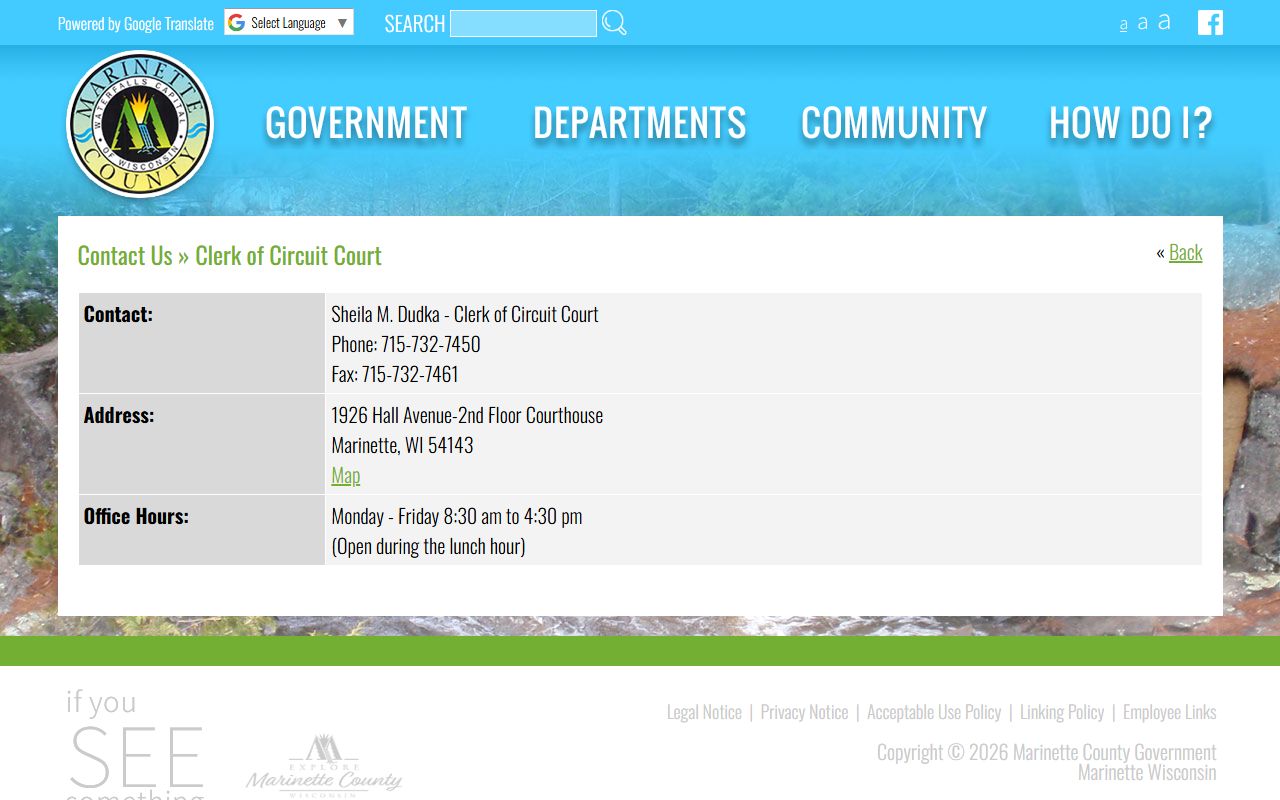
Task: Click the 'Monday - Friday 8:30 am to 4:30 pm' text
Action: coord(456,516)
